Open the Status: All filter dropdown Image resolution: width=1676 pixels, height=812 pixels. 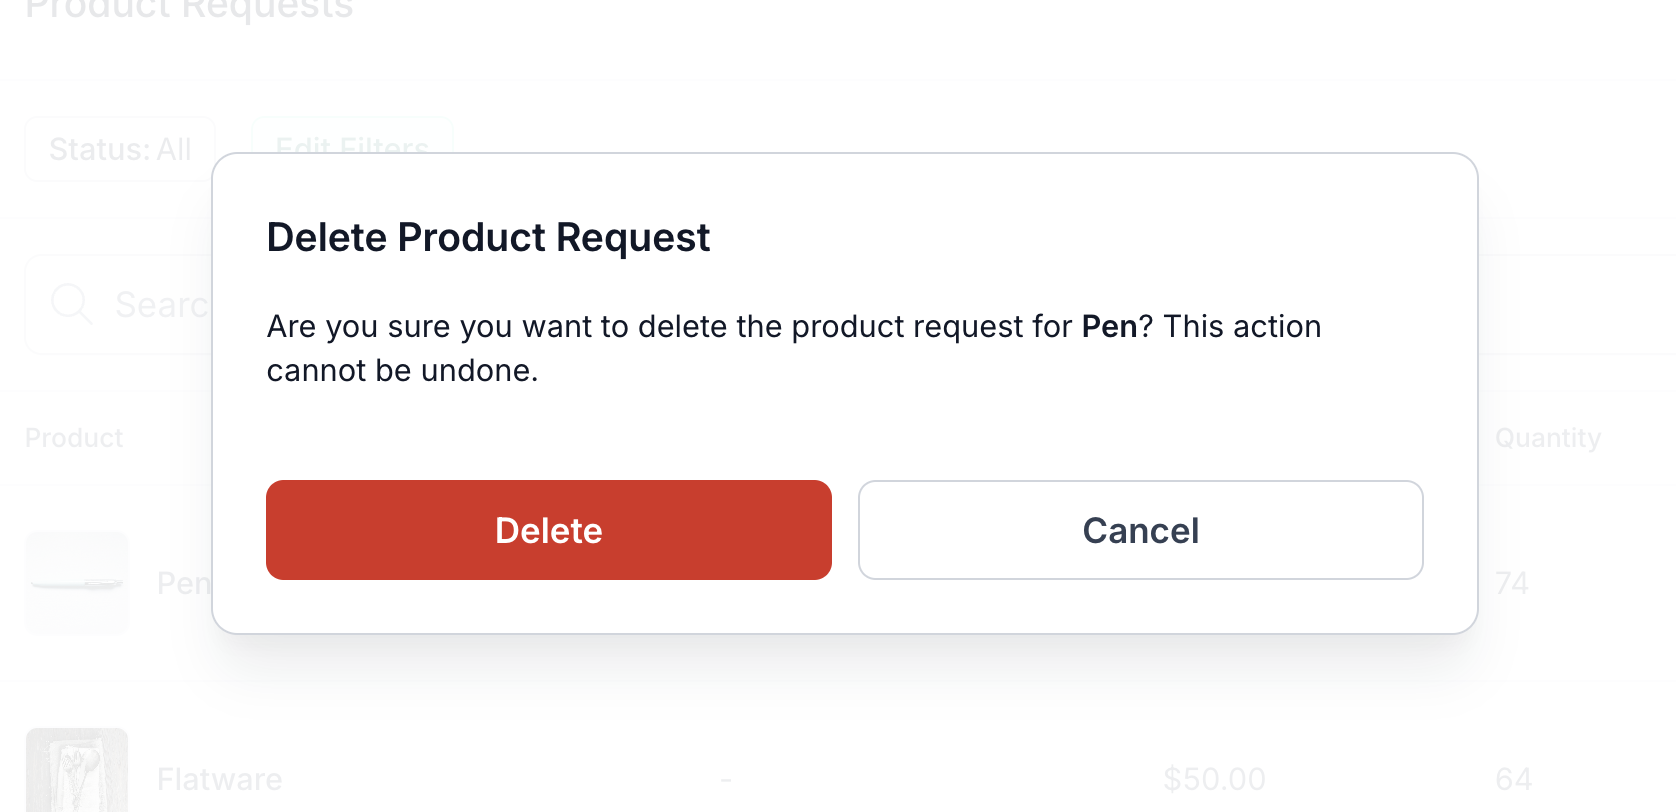tap(120, 149)
